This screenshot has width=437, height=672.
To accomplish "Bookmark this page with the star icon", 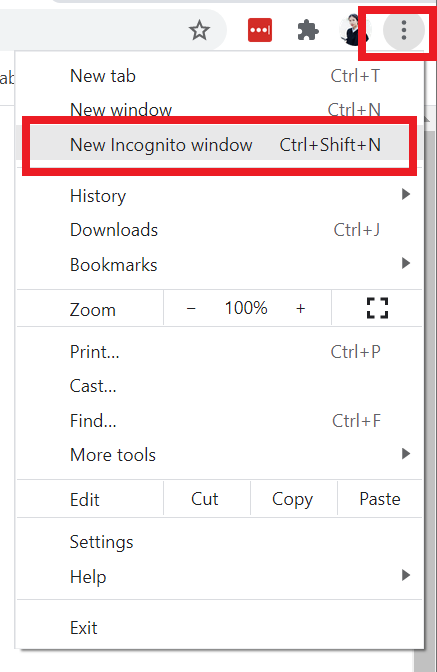I will [199, 30].
